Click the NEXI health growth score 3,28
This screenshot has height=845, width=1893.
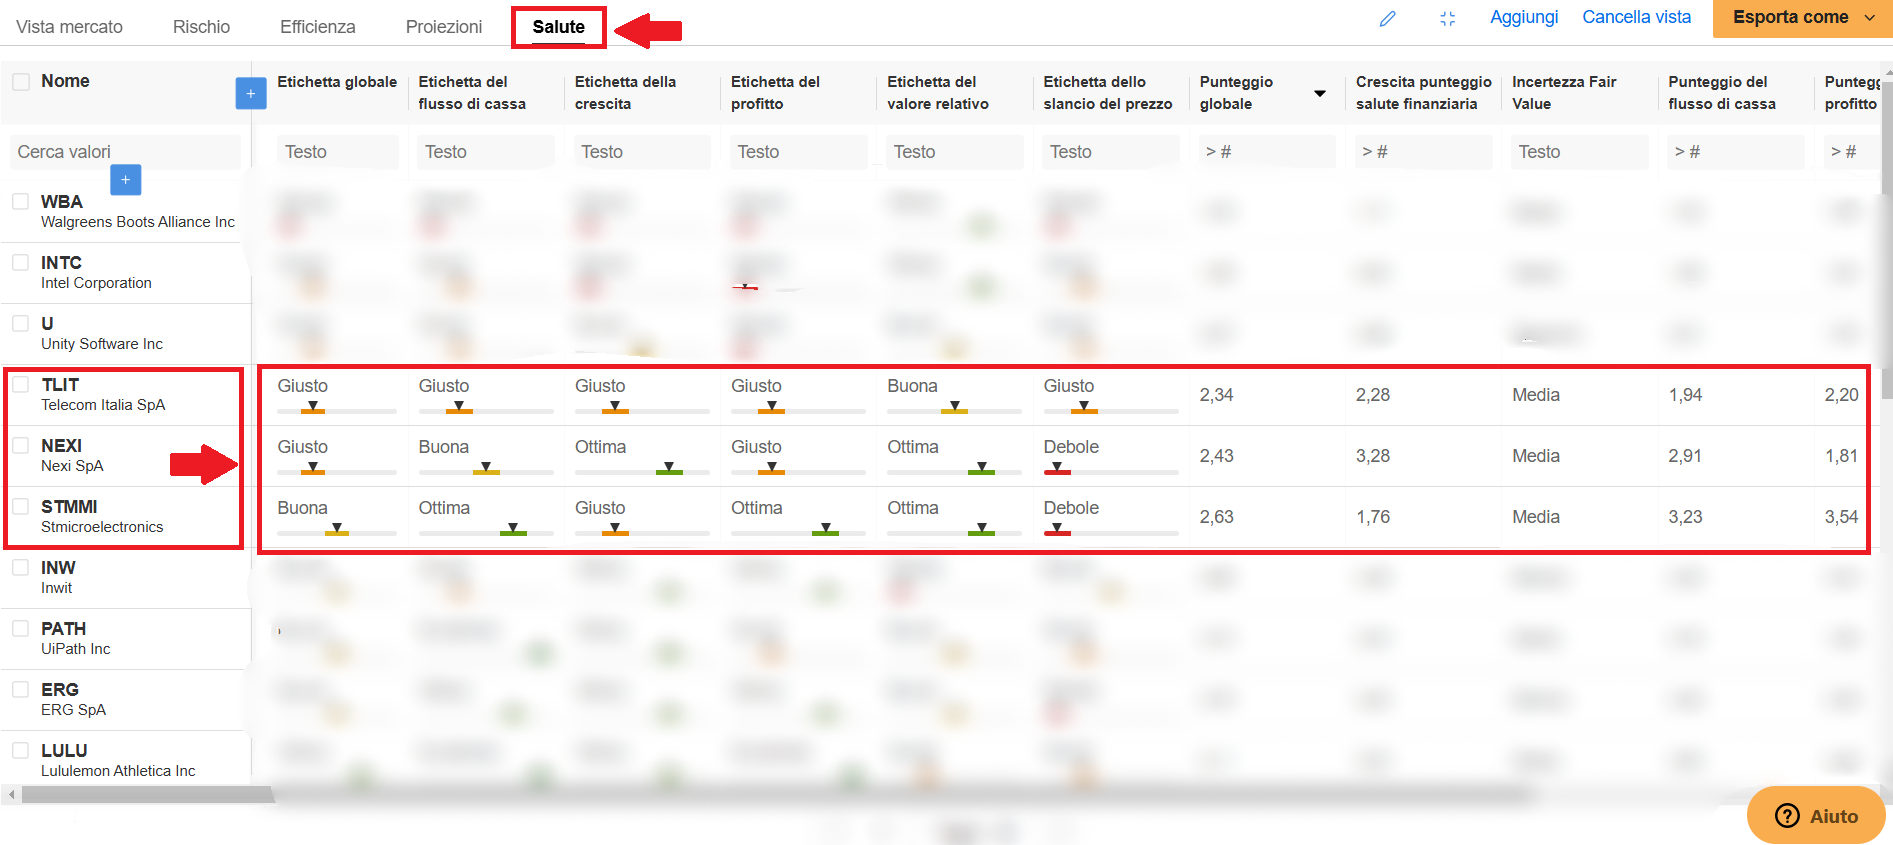click(1373, 456)
